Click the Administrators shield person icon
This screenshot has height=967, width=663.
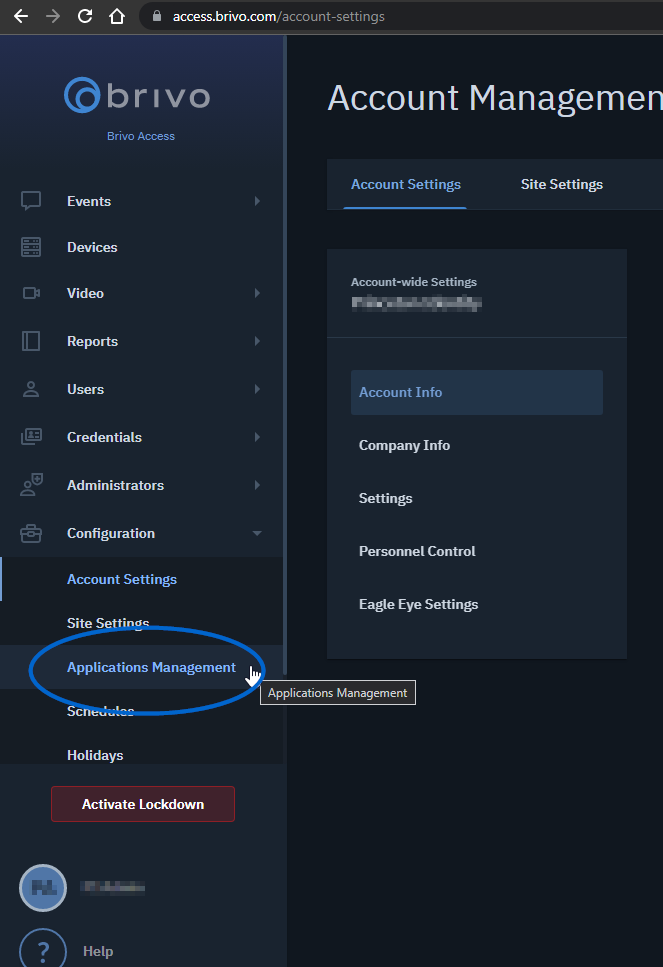click(x=31, y=485)
